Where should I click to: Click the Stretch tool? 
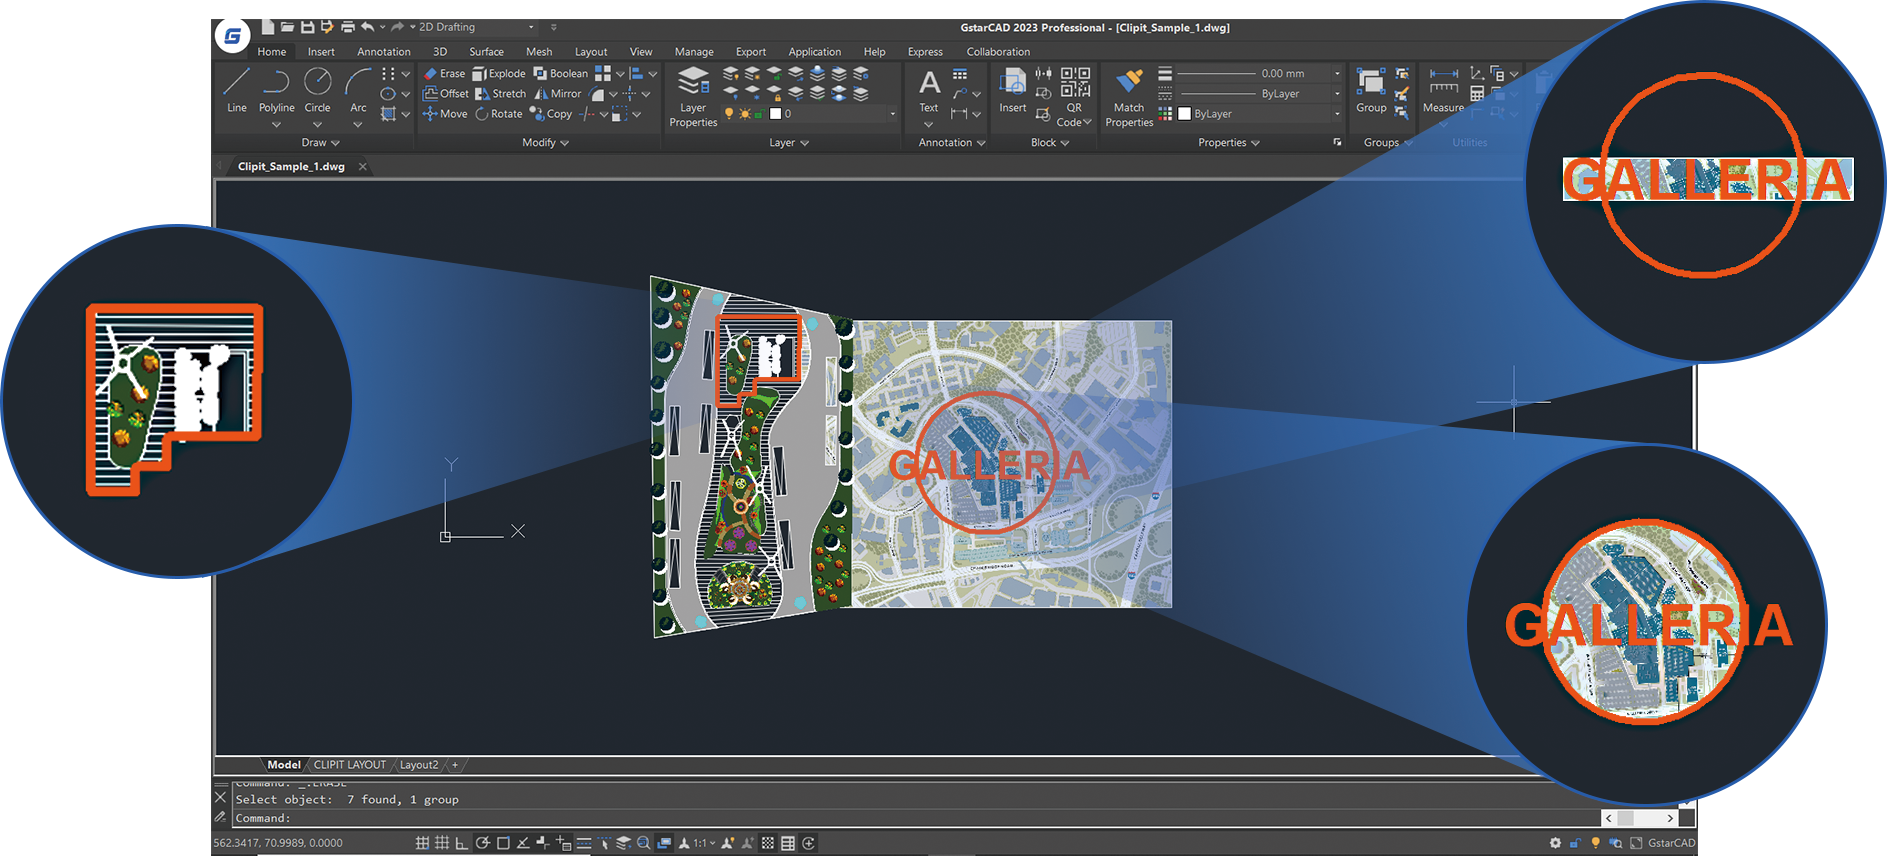500,94
